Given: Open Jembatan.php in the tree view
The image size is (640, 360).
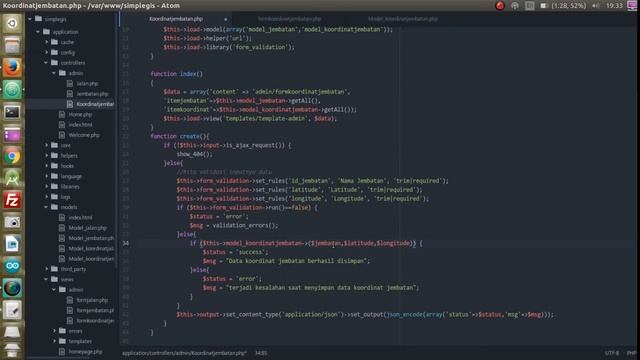Looking at the screenshot, I should coord(92,94).
